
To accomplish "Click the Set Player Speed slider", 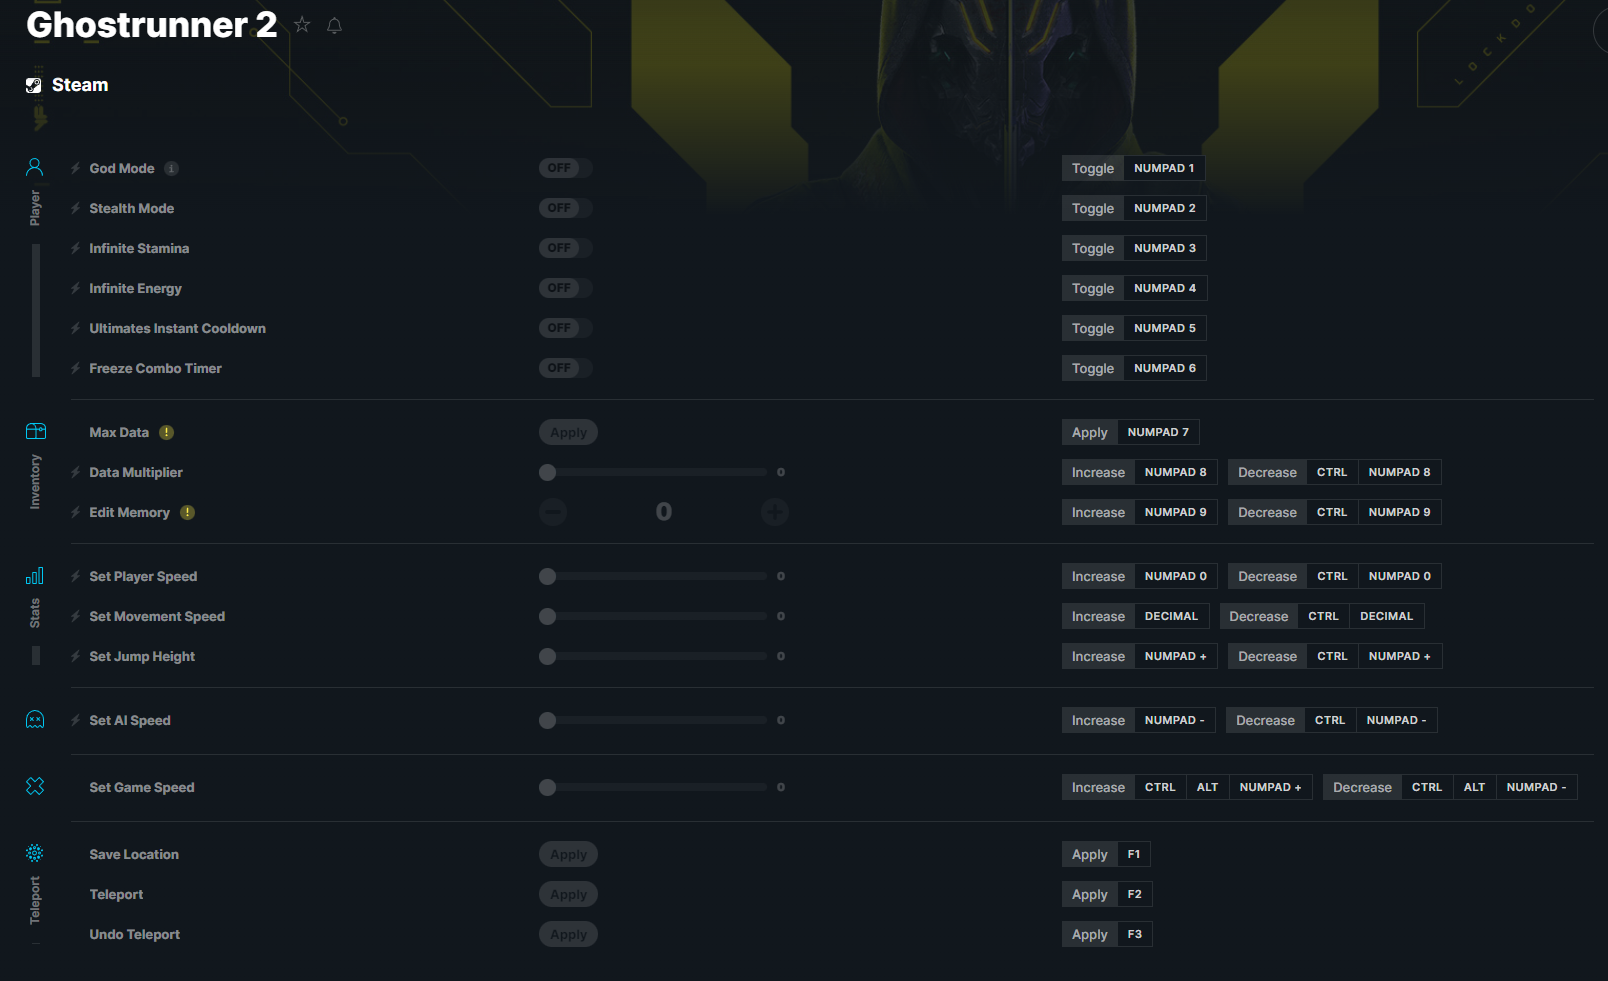I will coord(653,576).
